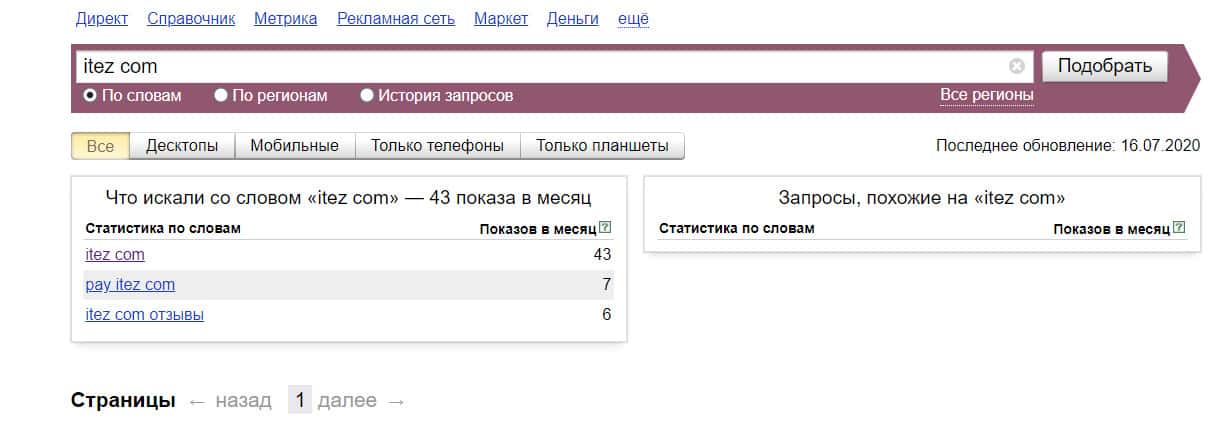1229x446 pixels.
Task: Click the help icon in the similar queries panel
Action: click(1180, 228)
